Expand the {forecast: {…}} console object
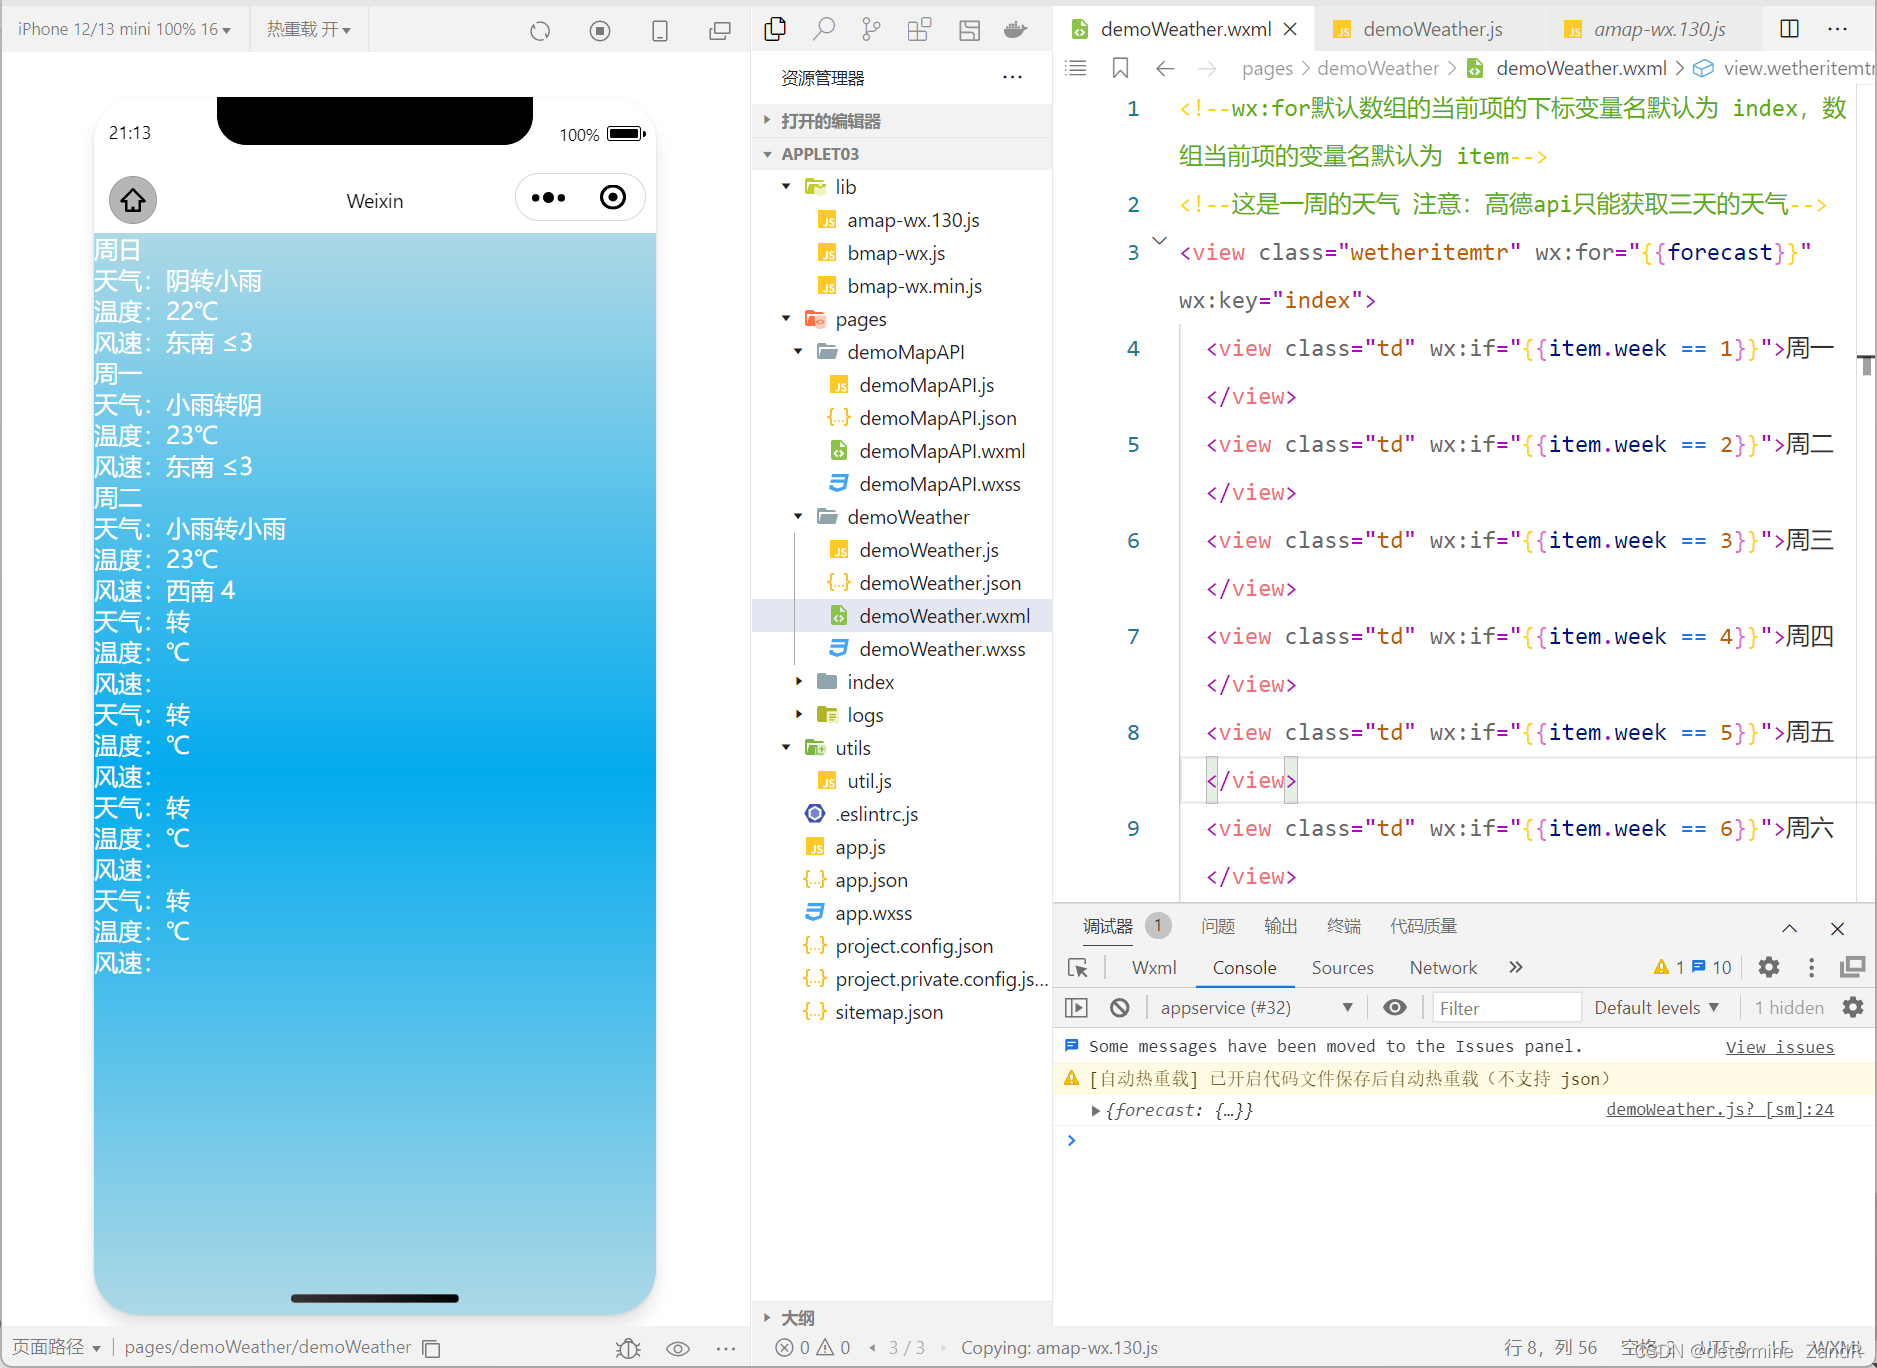This screenshot has height=1368, width=1877. 1096,1110
